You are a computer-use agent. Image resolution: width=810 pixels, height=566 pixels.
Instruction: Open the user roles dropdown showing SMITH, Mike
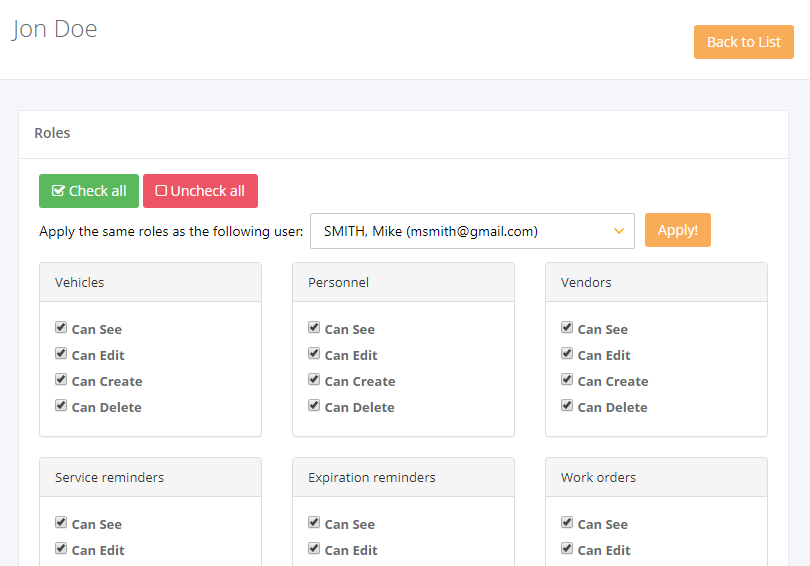(472, 231)
